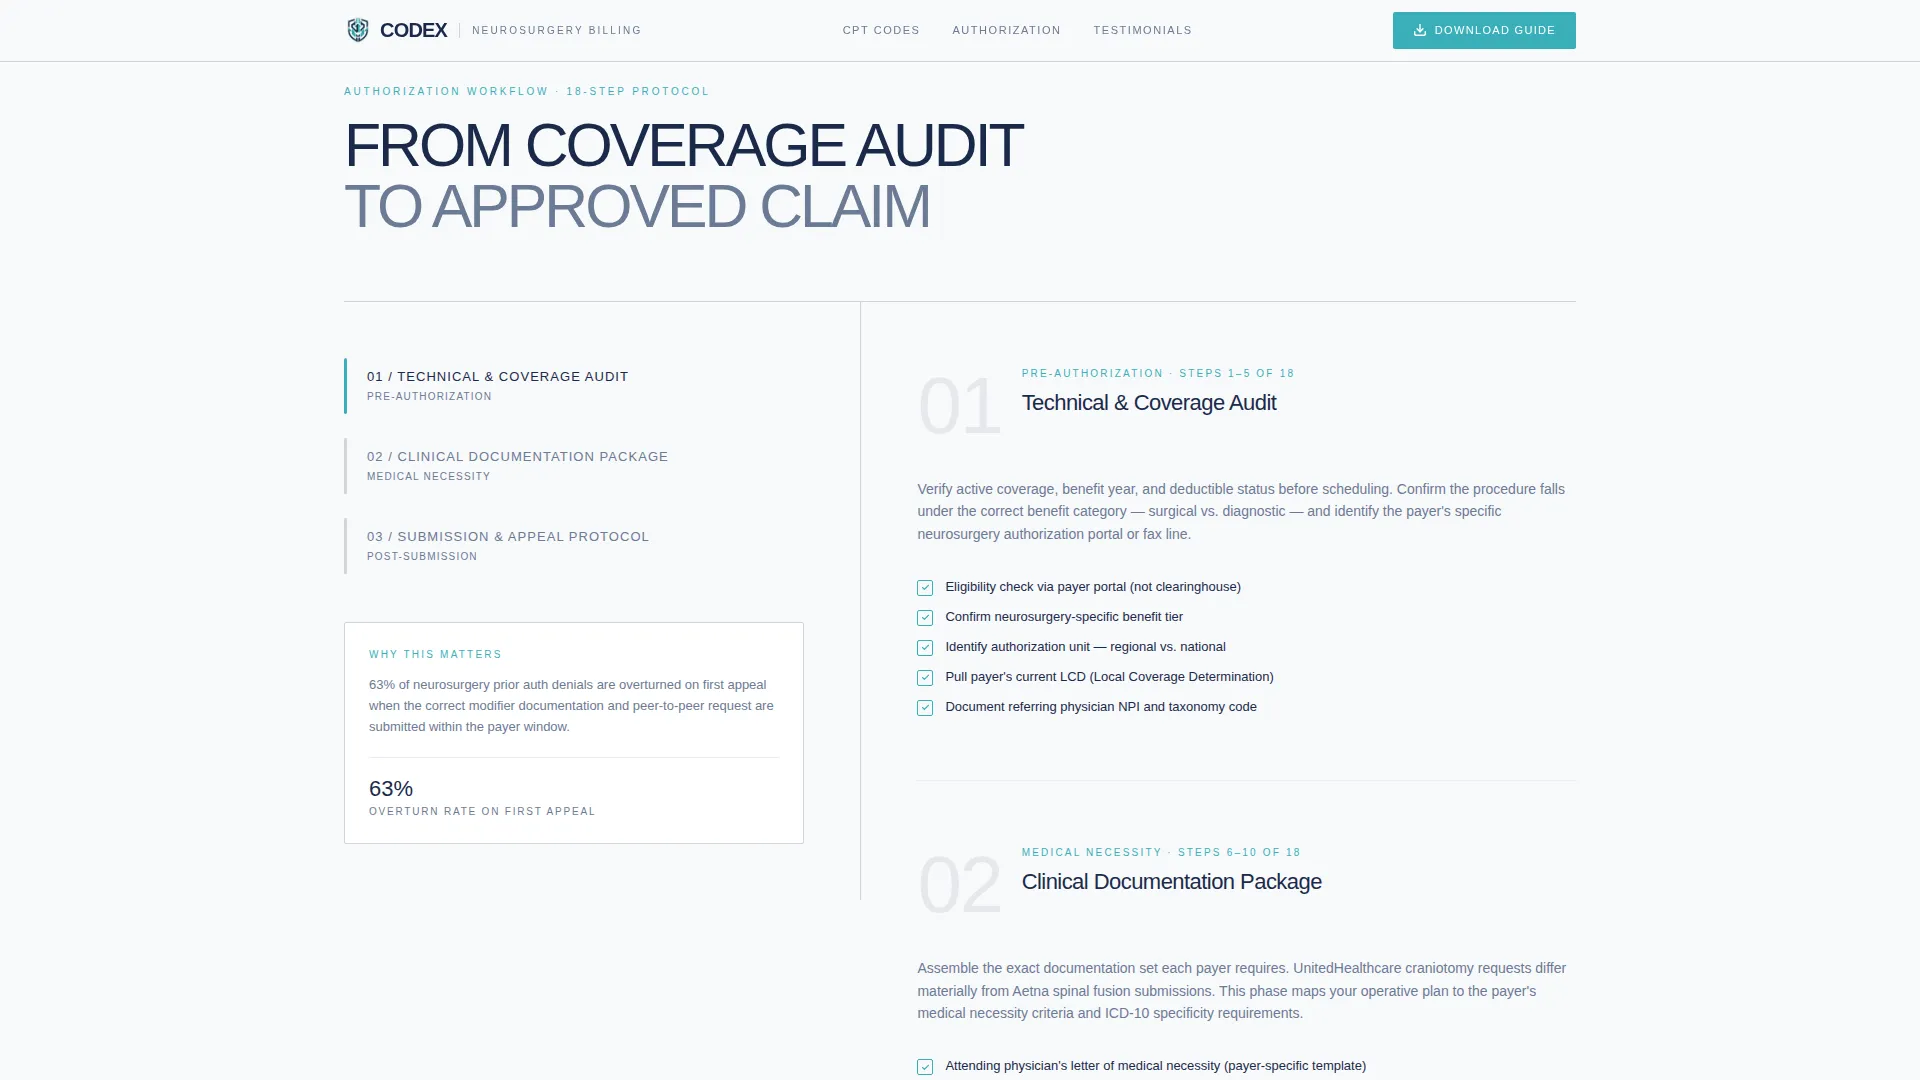Go to the Authorization nav item
1920x1080 pixels.
pyautogui.click(x=1006, y=30)
